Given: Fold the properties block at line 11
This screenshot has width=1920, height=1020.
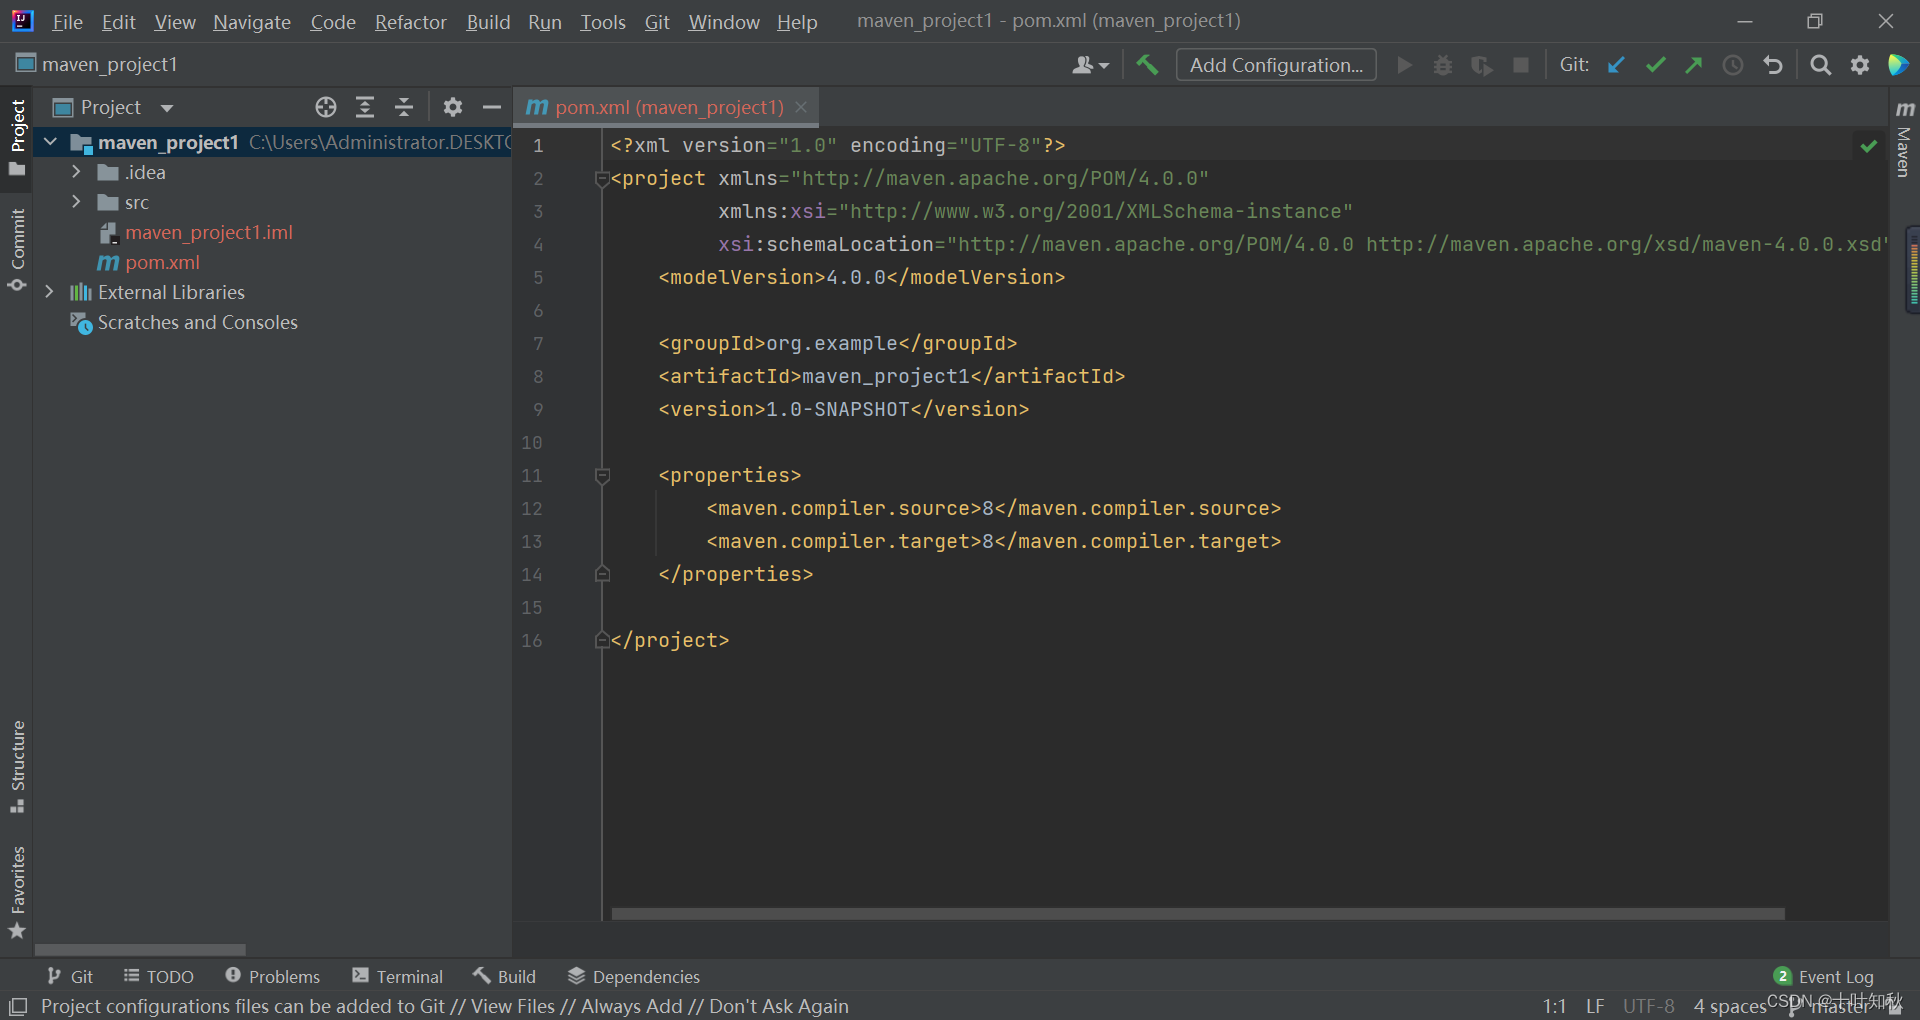Looking at the screenshot, I should pos(602,476).
